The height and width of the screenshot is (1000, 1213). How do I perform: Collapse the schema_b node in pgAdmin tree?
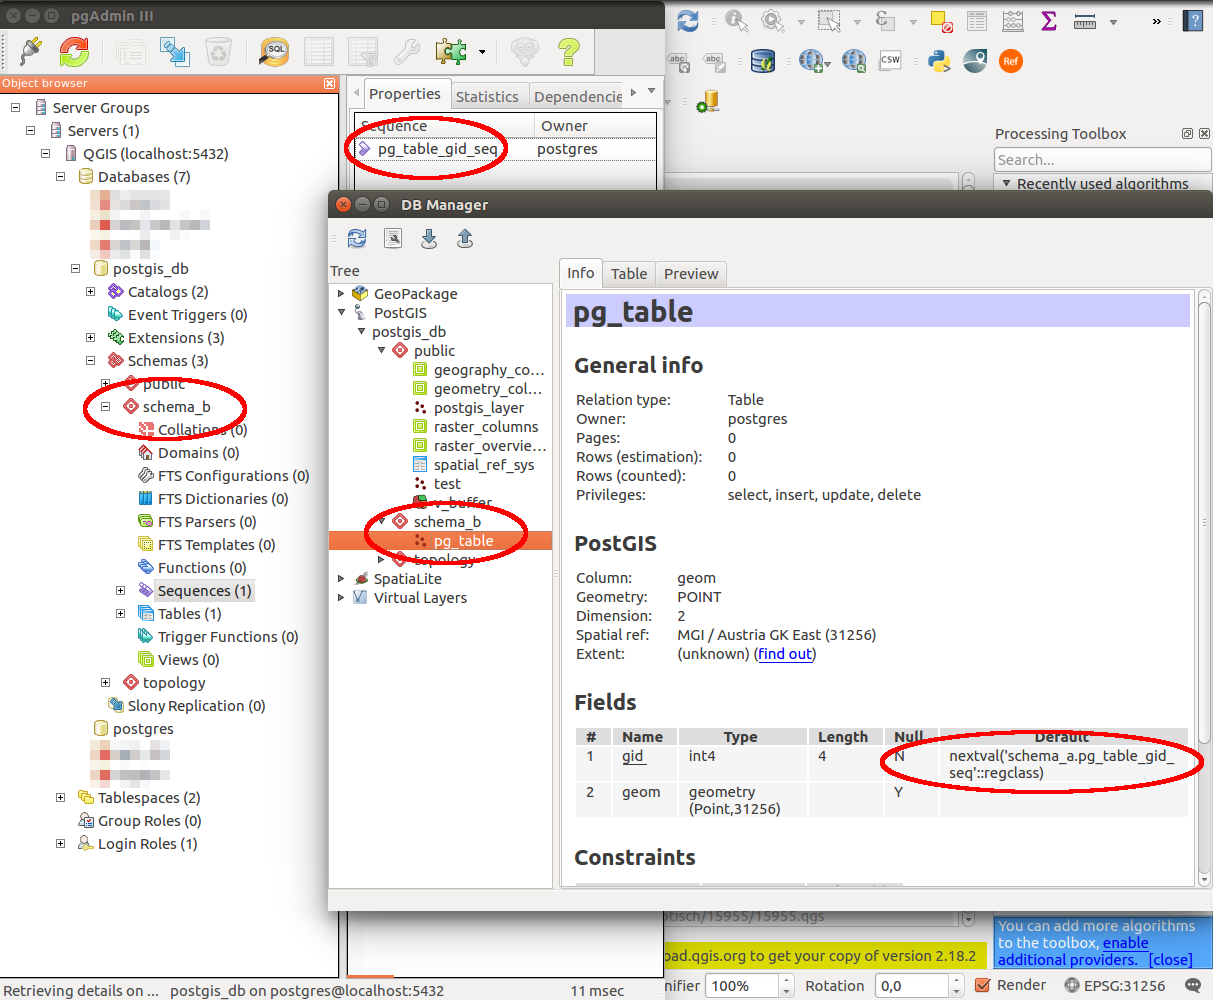pyautogui.click(x=106, y=407)
